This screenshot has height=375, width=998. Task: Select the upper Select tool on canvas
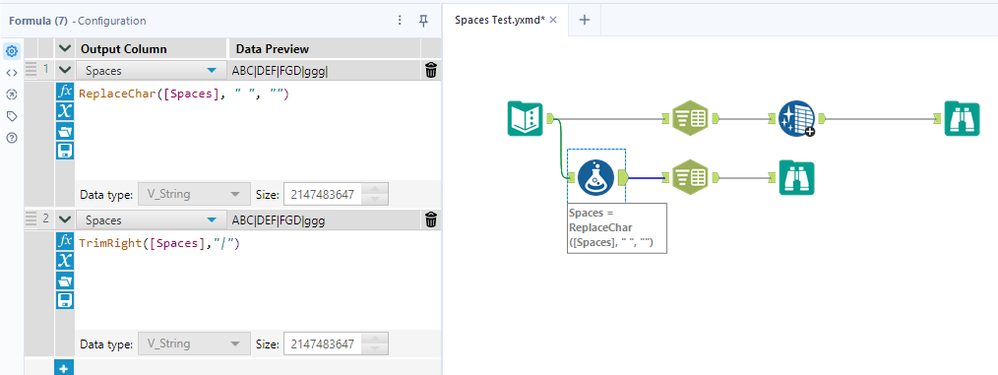pos(690,118)
